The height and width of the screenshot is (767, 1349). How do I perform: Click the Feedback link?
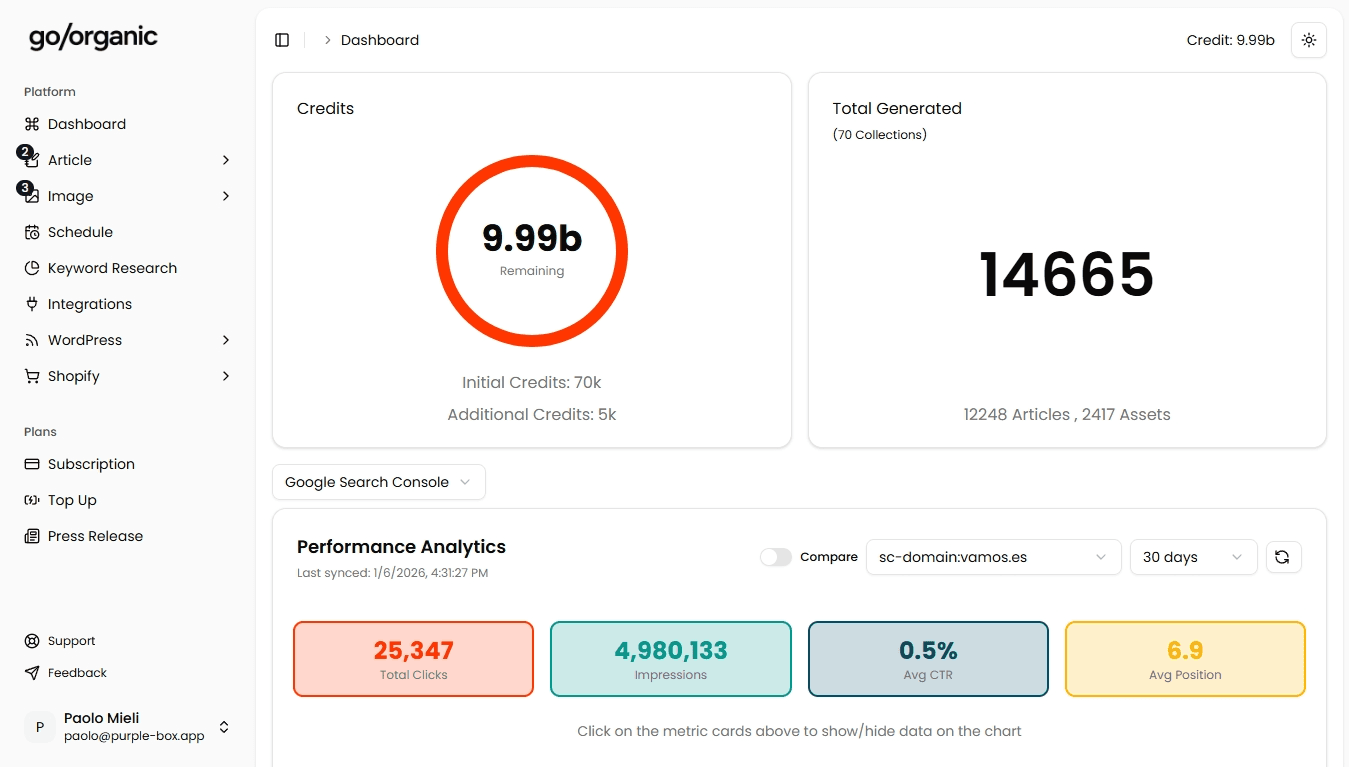coord(77,673)
